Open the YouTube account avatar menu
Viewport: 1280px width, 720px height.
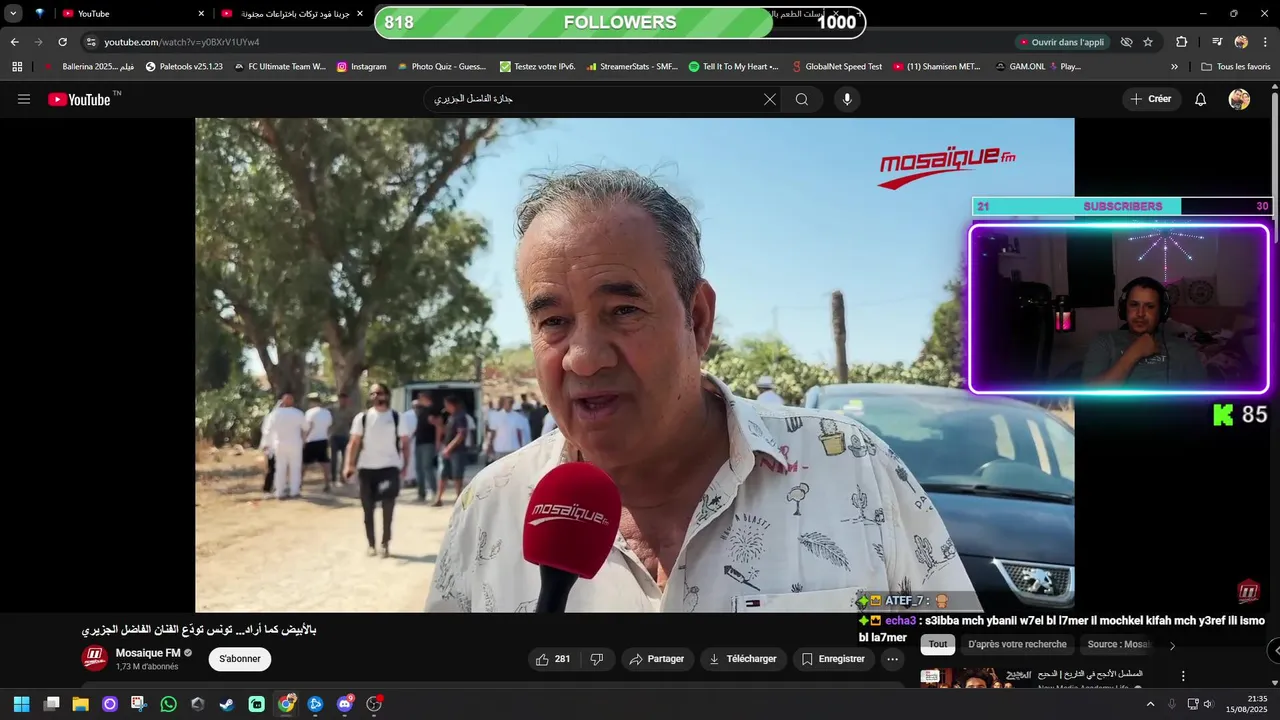[1239, 99]
